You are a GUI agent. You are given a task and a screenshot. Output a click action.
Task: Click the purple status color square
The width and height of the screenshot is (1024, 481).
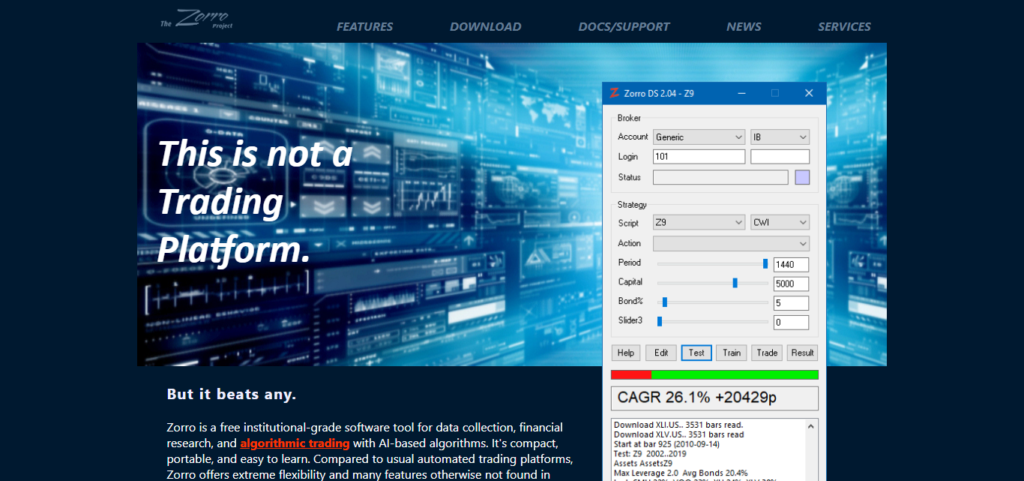click(x=801, y=178)
